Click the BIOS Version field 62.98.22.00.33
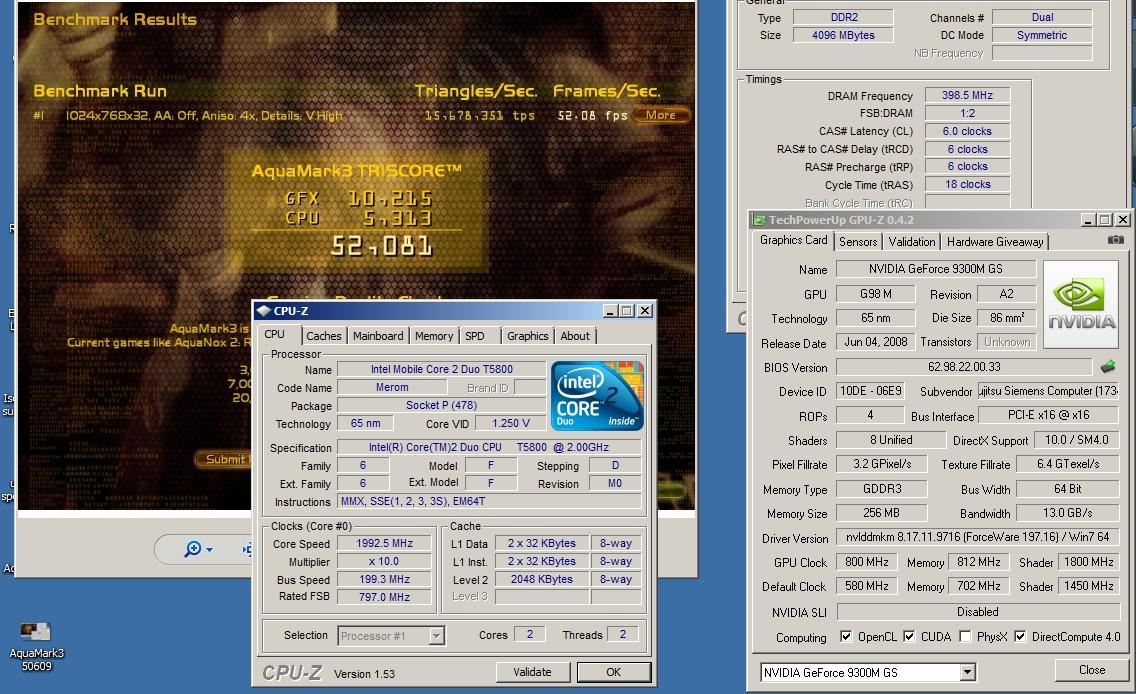Viewport: 1136px width, 694px height. (x=964, y=367)
